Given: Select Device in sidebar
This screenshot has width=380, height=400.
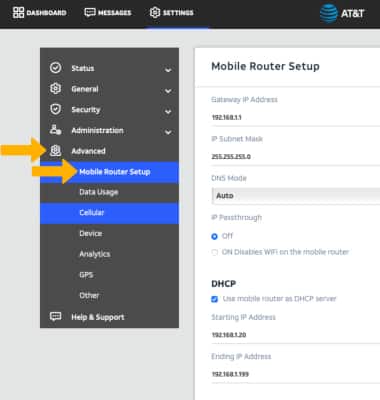Looking at the screenshot, I should pyautogui.click(x=110, y=234).
